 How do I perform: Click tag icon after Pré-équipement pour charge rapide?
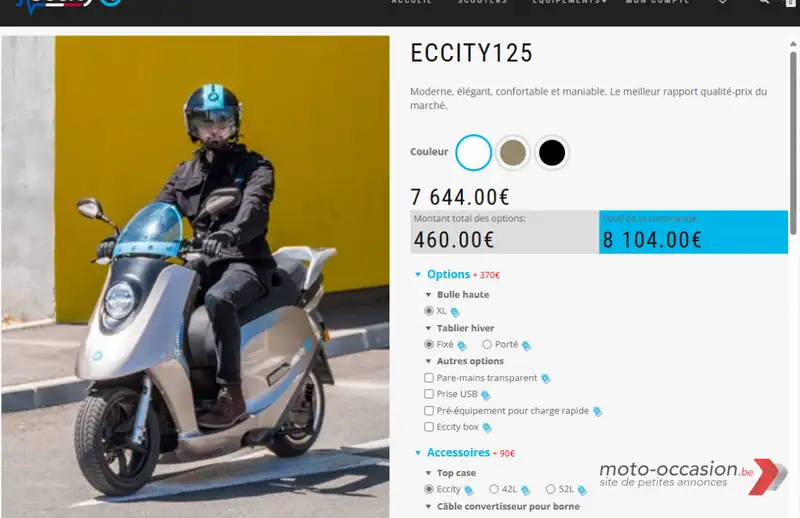click(x=597, y=411)
